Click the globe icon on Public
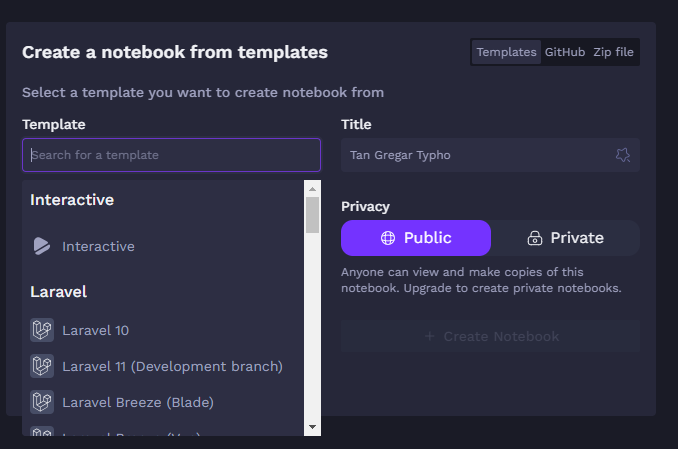The image size is (678, 449). click(388, 238)
